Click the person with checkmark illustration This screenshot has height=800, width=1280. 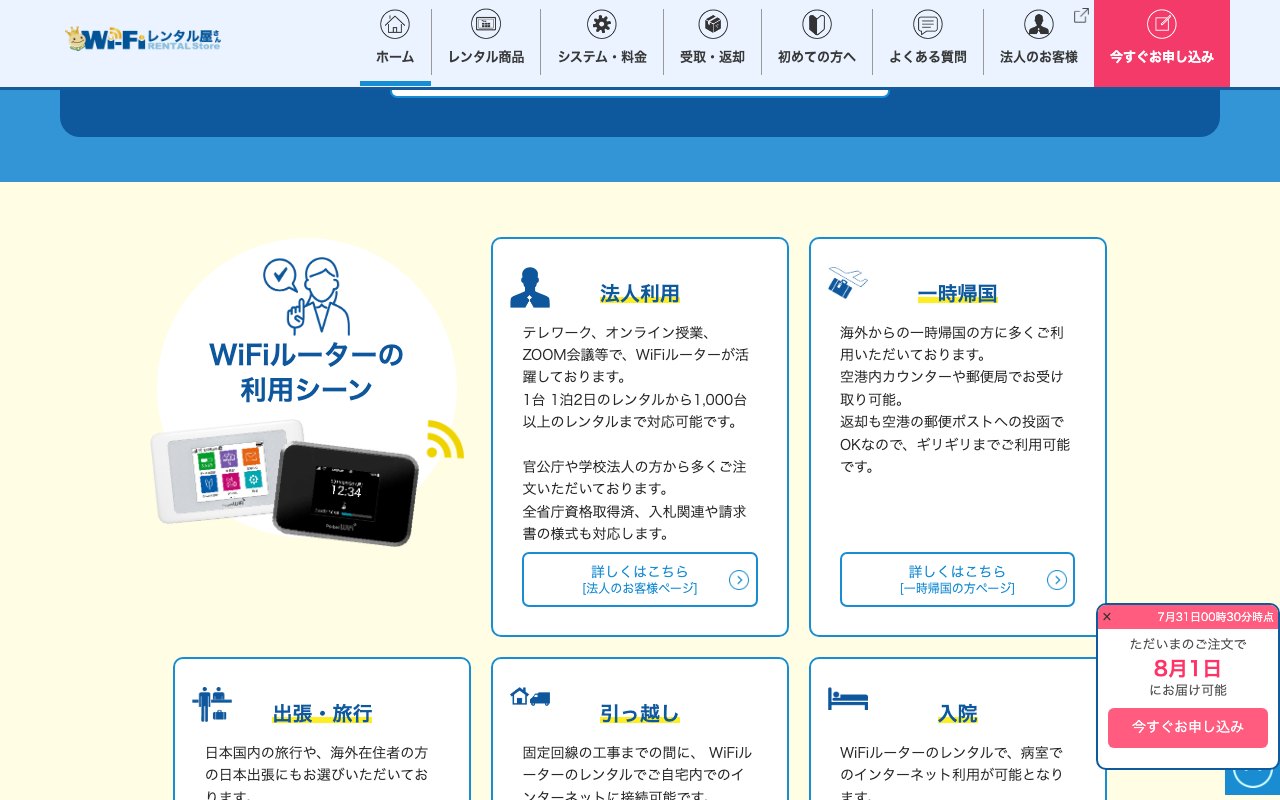point(307,296)
